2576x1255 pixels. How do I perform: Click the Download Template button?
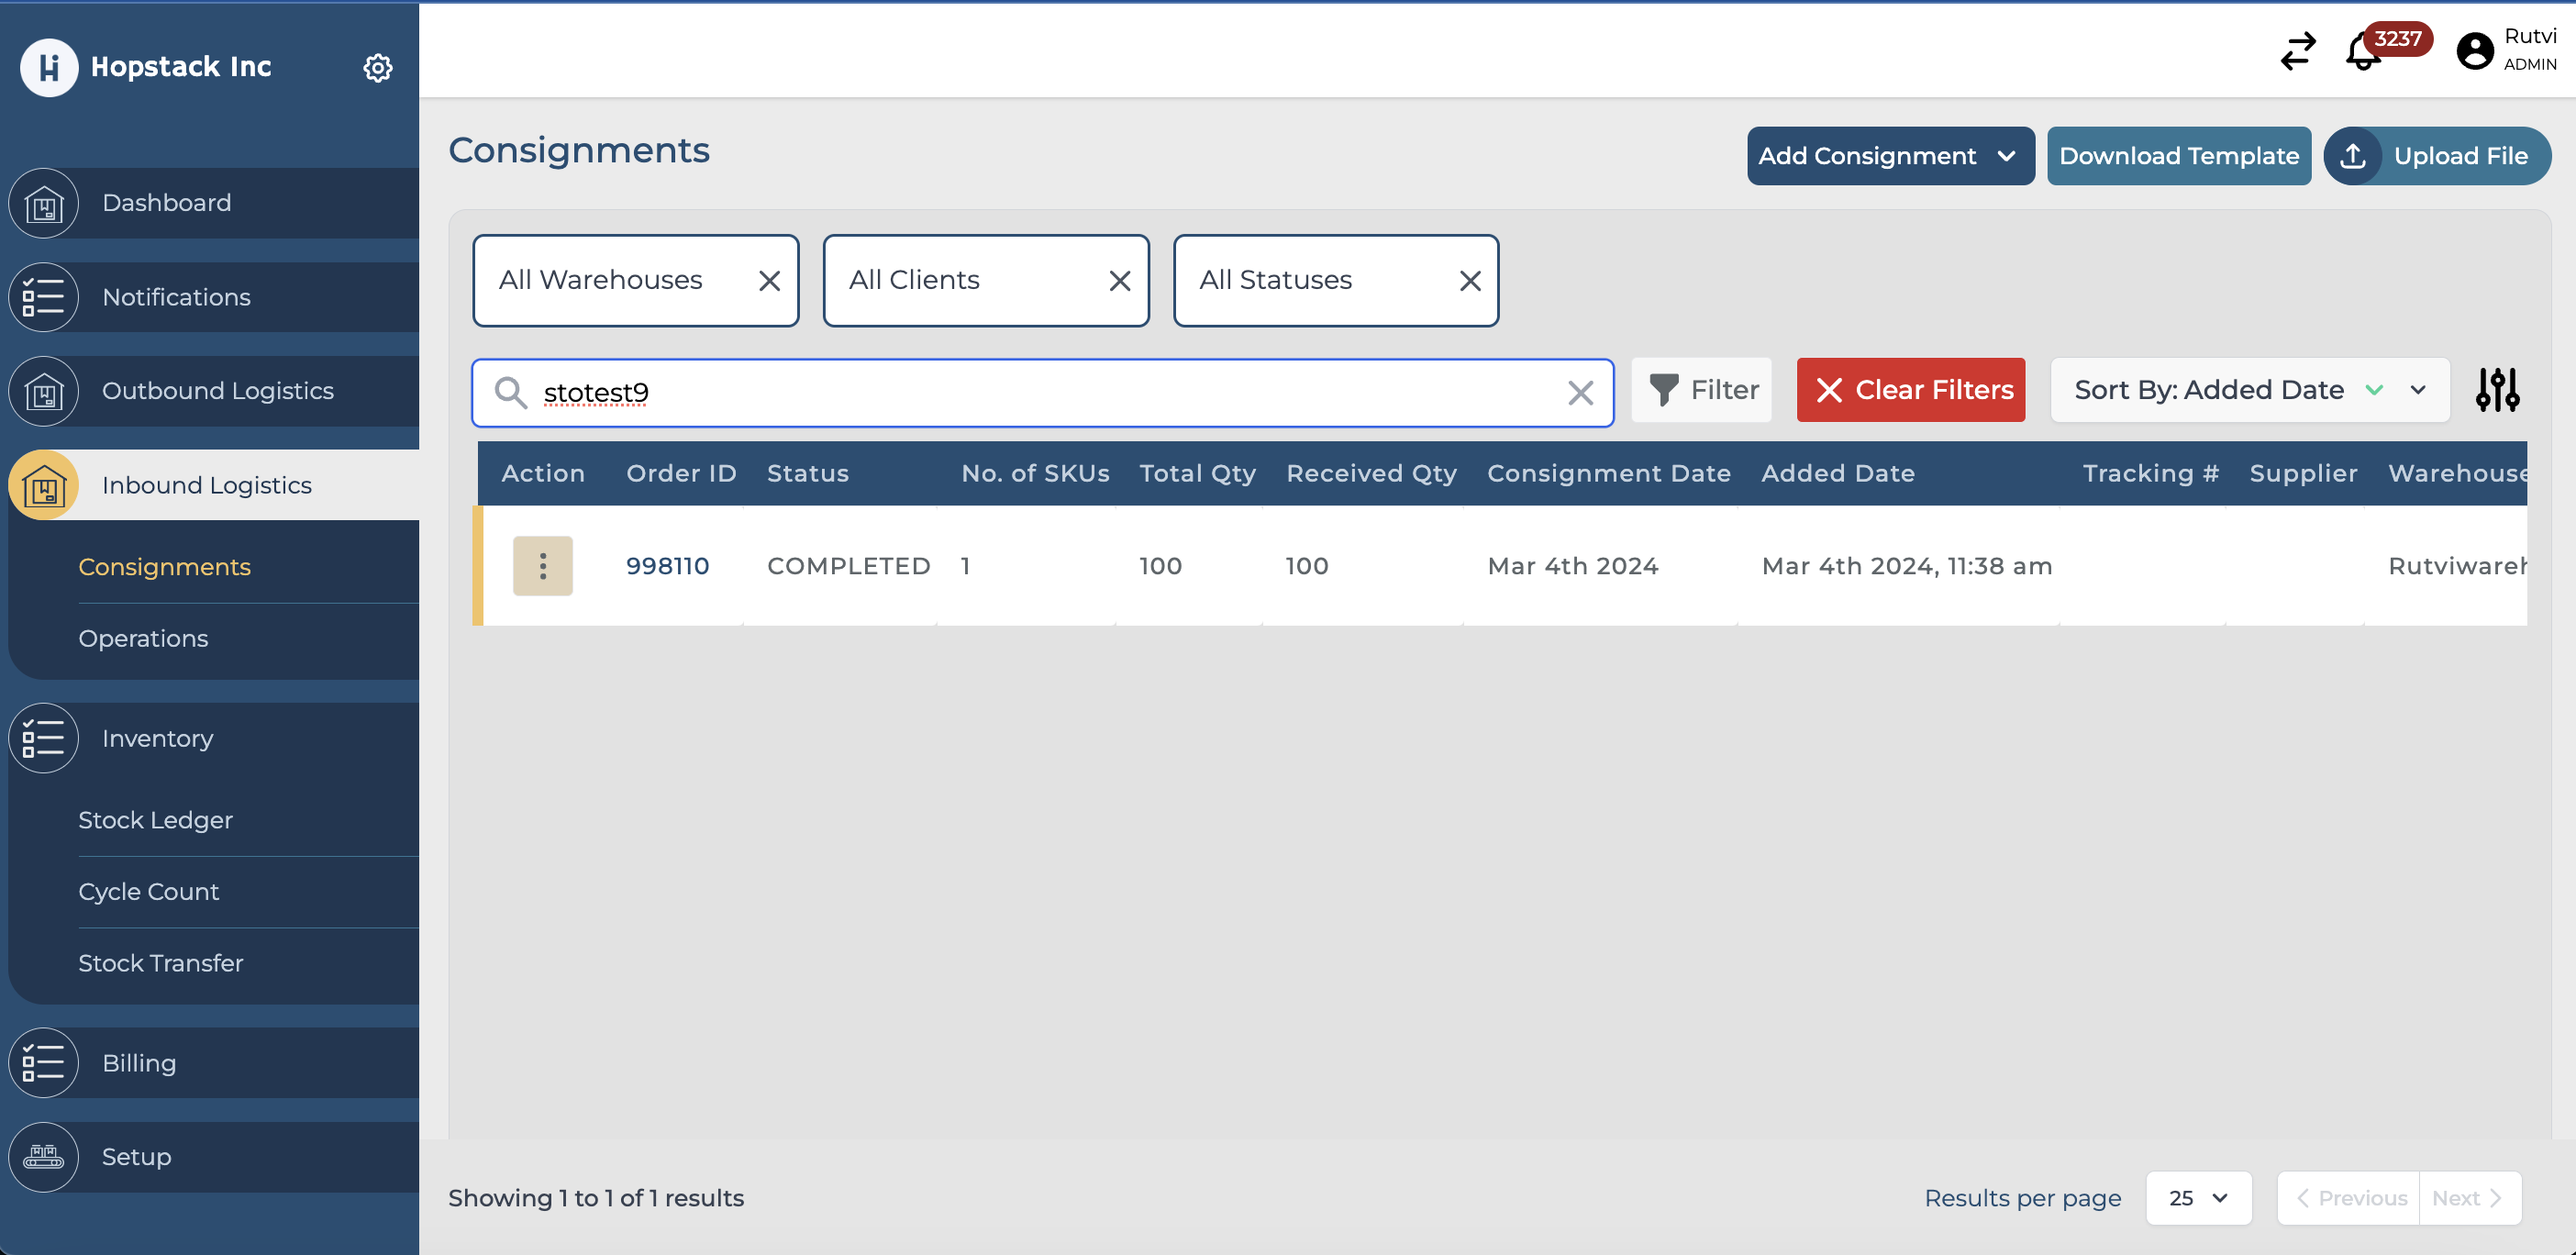coord(2178,156)
